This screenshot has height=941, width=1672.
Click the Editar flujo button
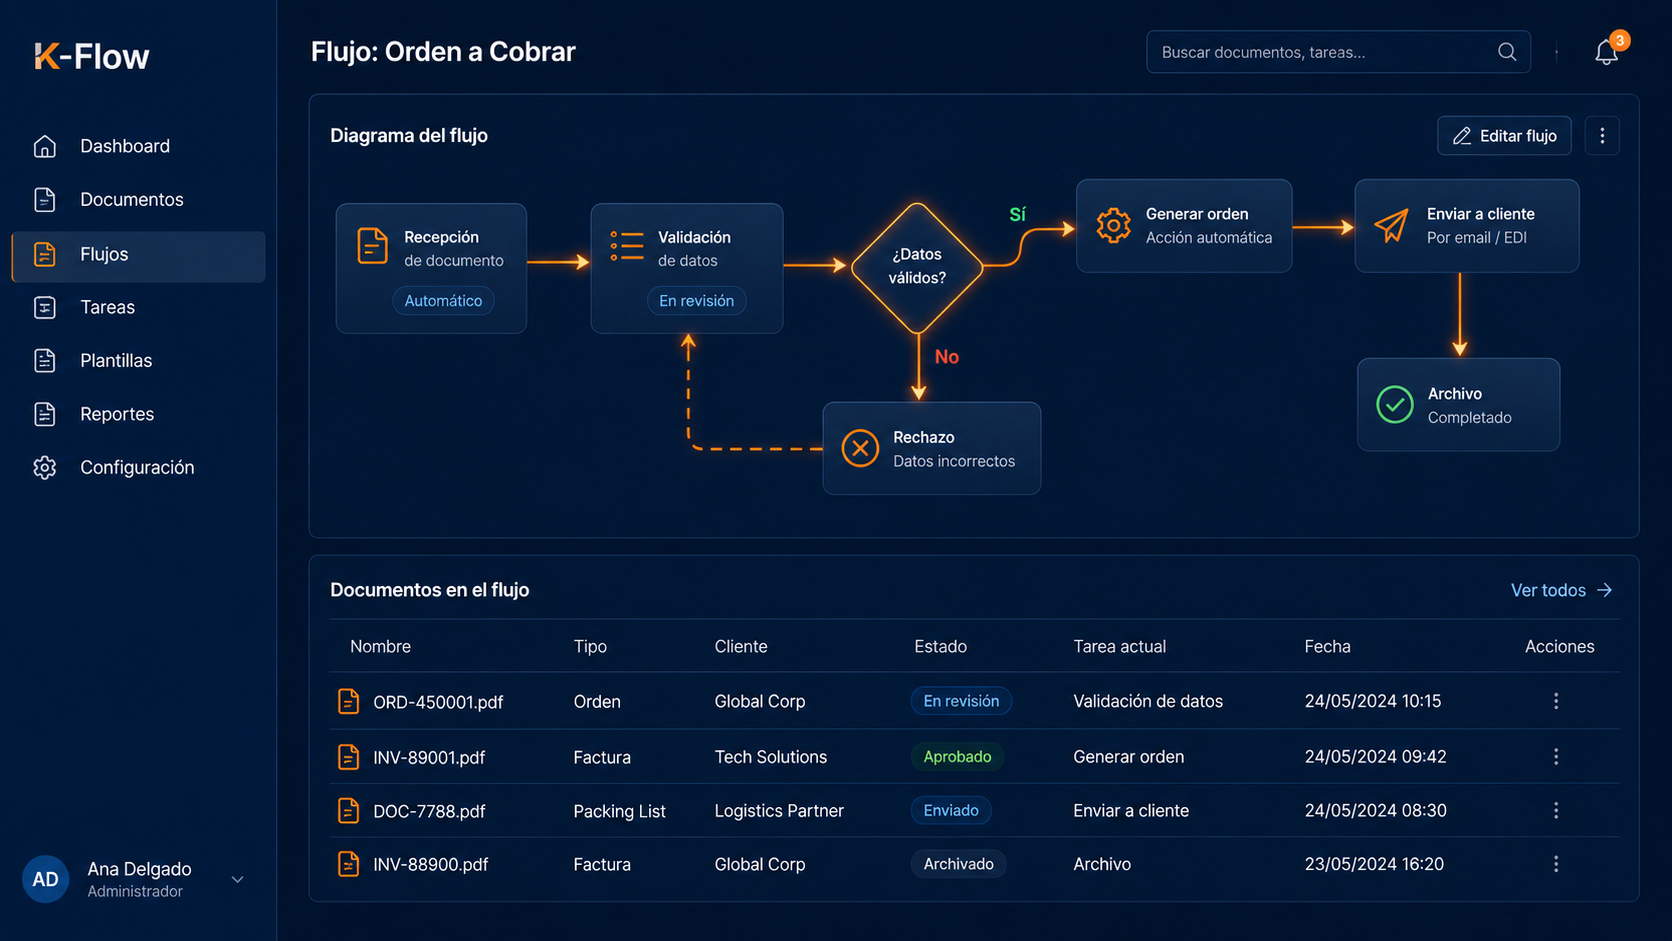pos(1504,136)
